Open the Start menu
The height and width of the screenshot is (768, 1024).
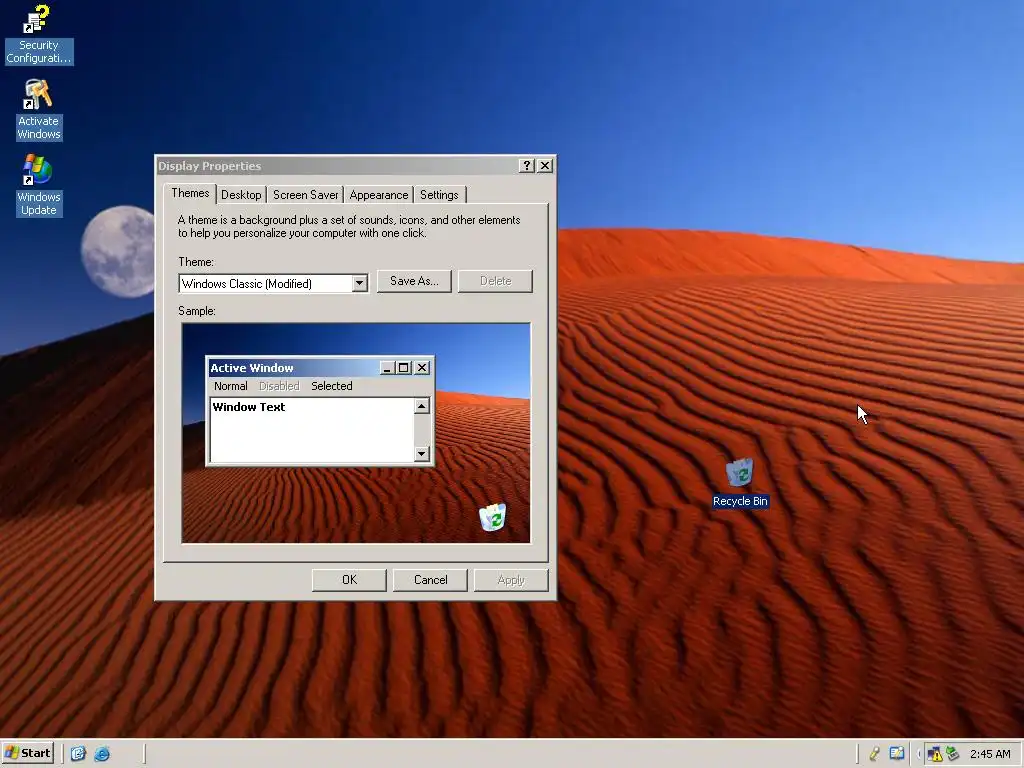[27, 753]
